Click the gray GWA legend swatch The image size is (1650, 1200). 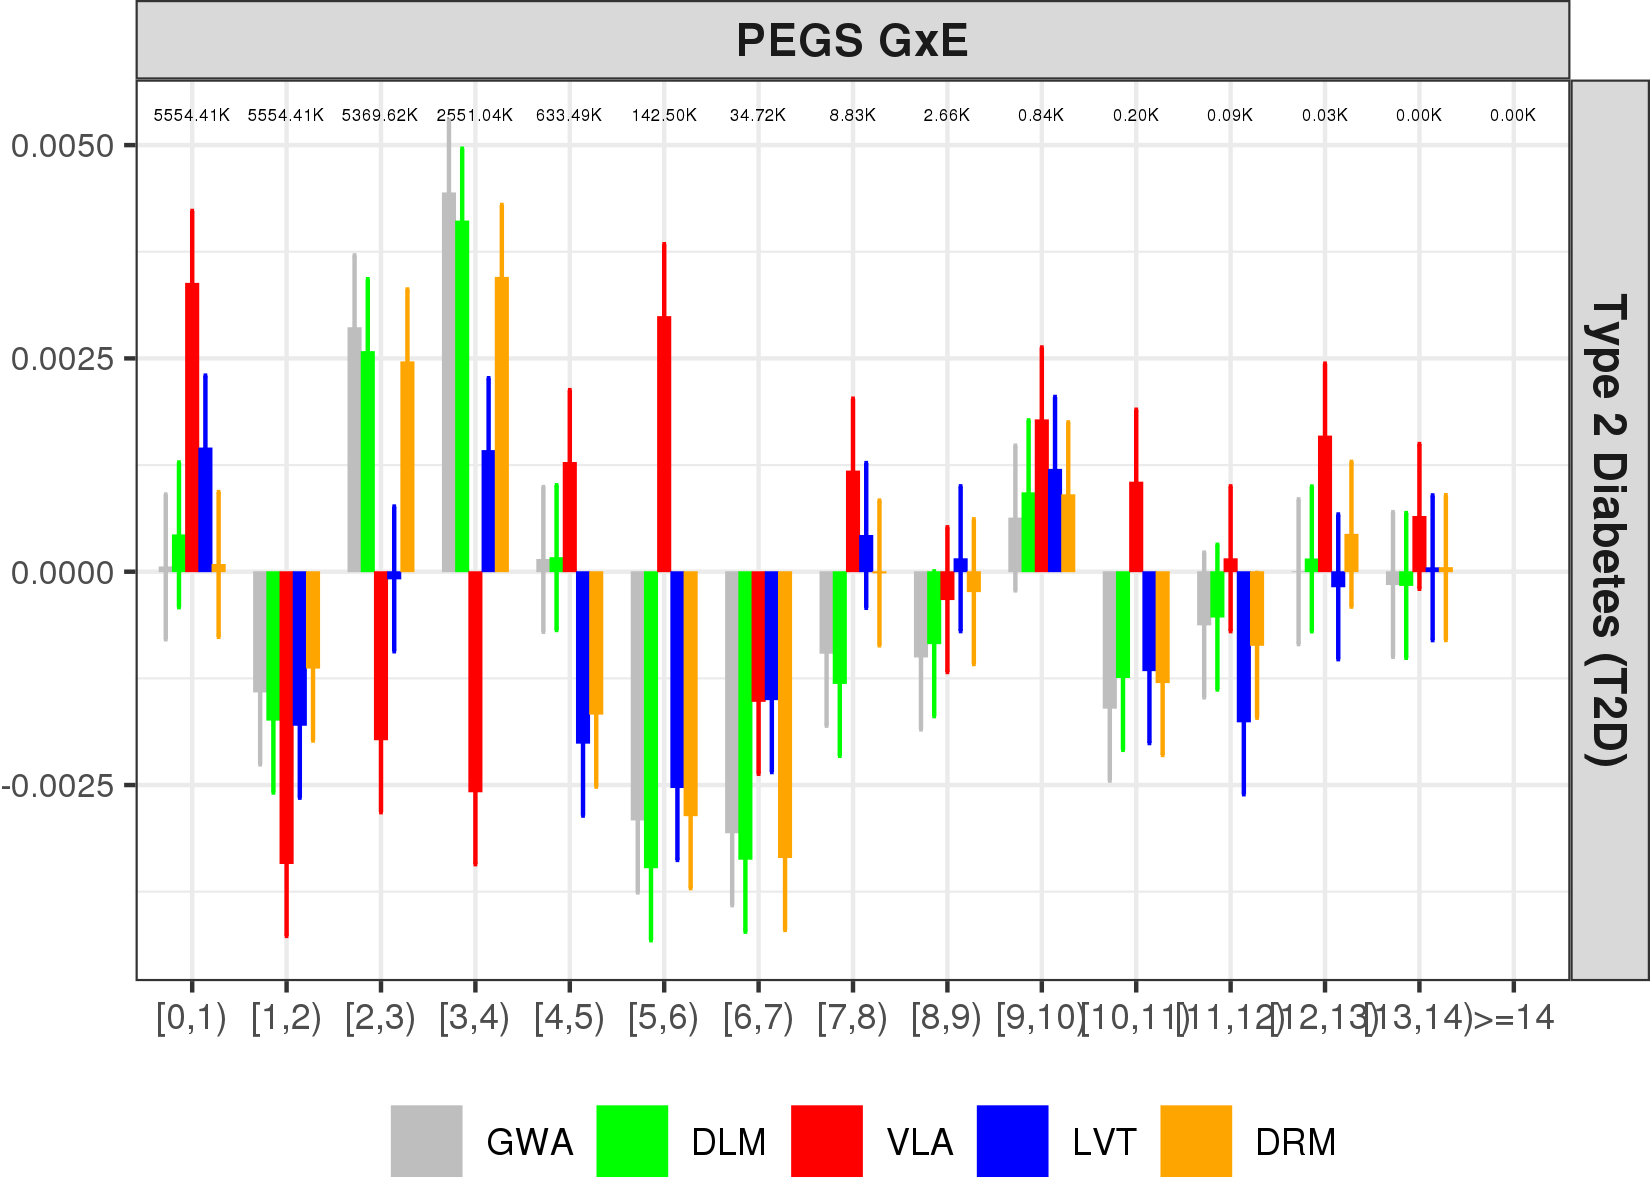[x=426, y=1141]
